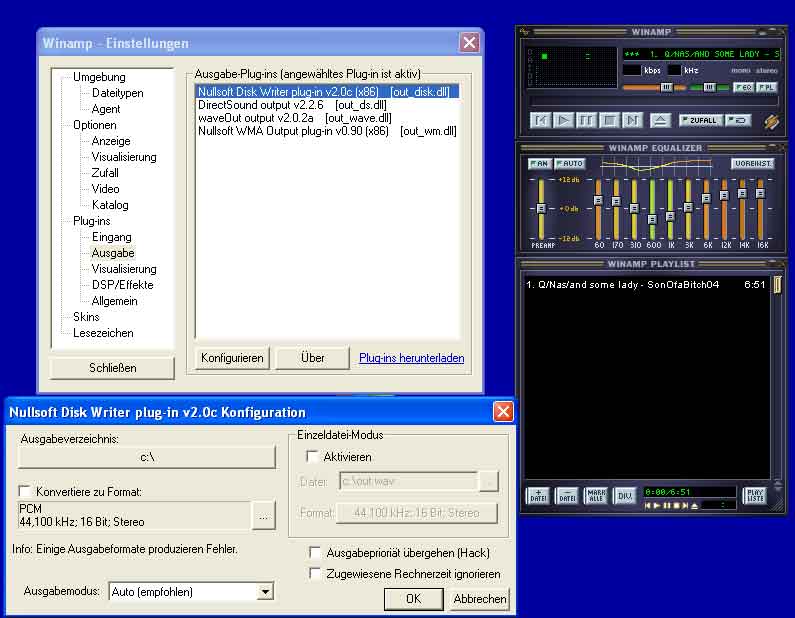This screenshot has height=618, width=795.
Task: Click the playlist + DATEI add file button
Action: pyautogui.click(x=538, y=495)
